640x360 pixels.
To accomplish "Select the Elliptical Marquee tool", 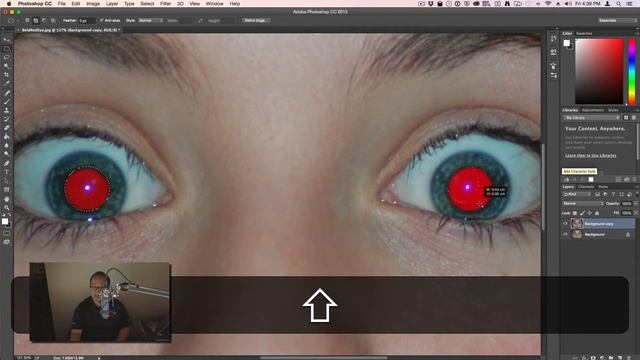I will 7,49.
